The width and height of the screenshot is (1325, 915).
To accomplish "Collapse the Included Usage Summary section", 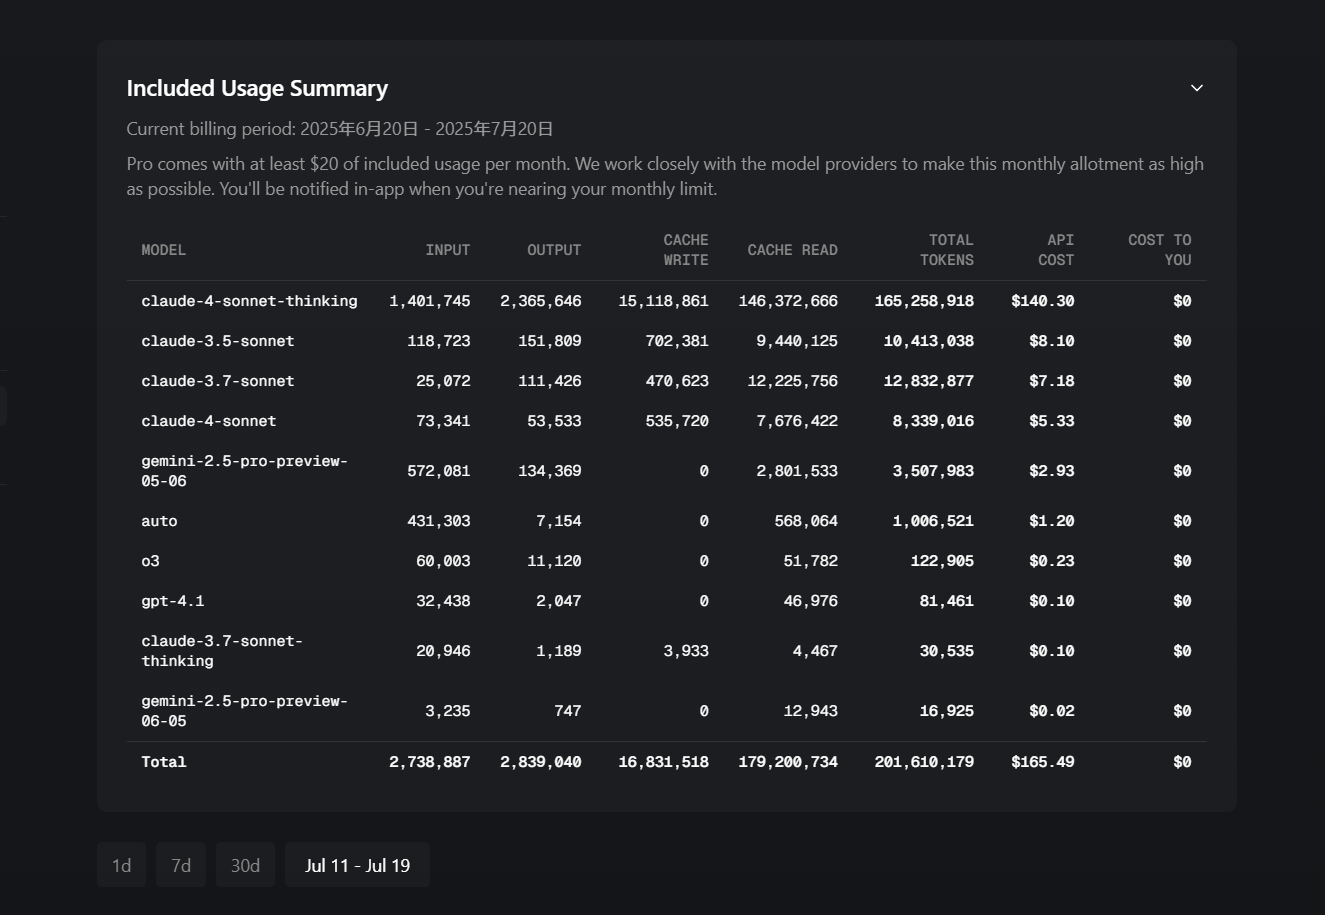I will tap(1196, 88).
